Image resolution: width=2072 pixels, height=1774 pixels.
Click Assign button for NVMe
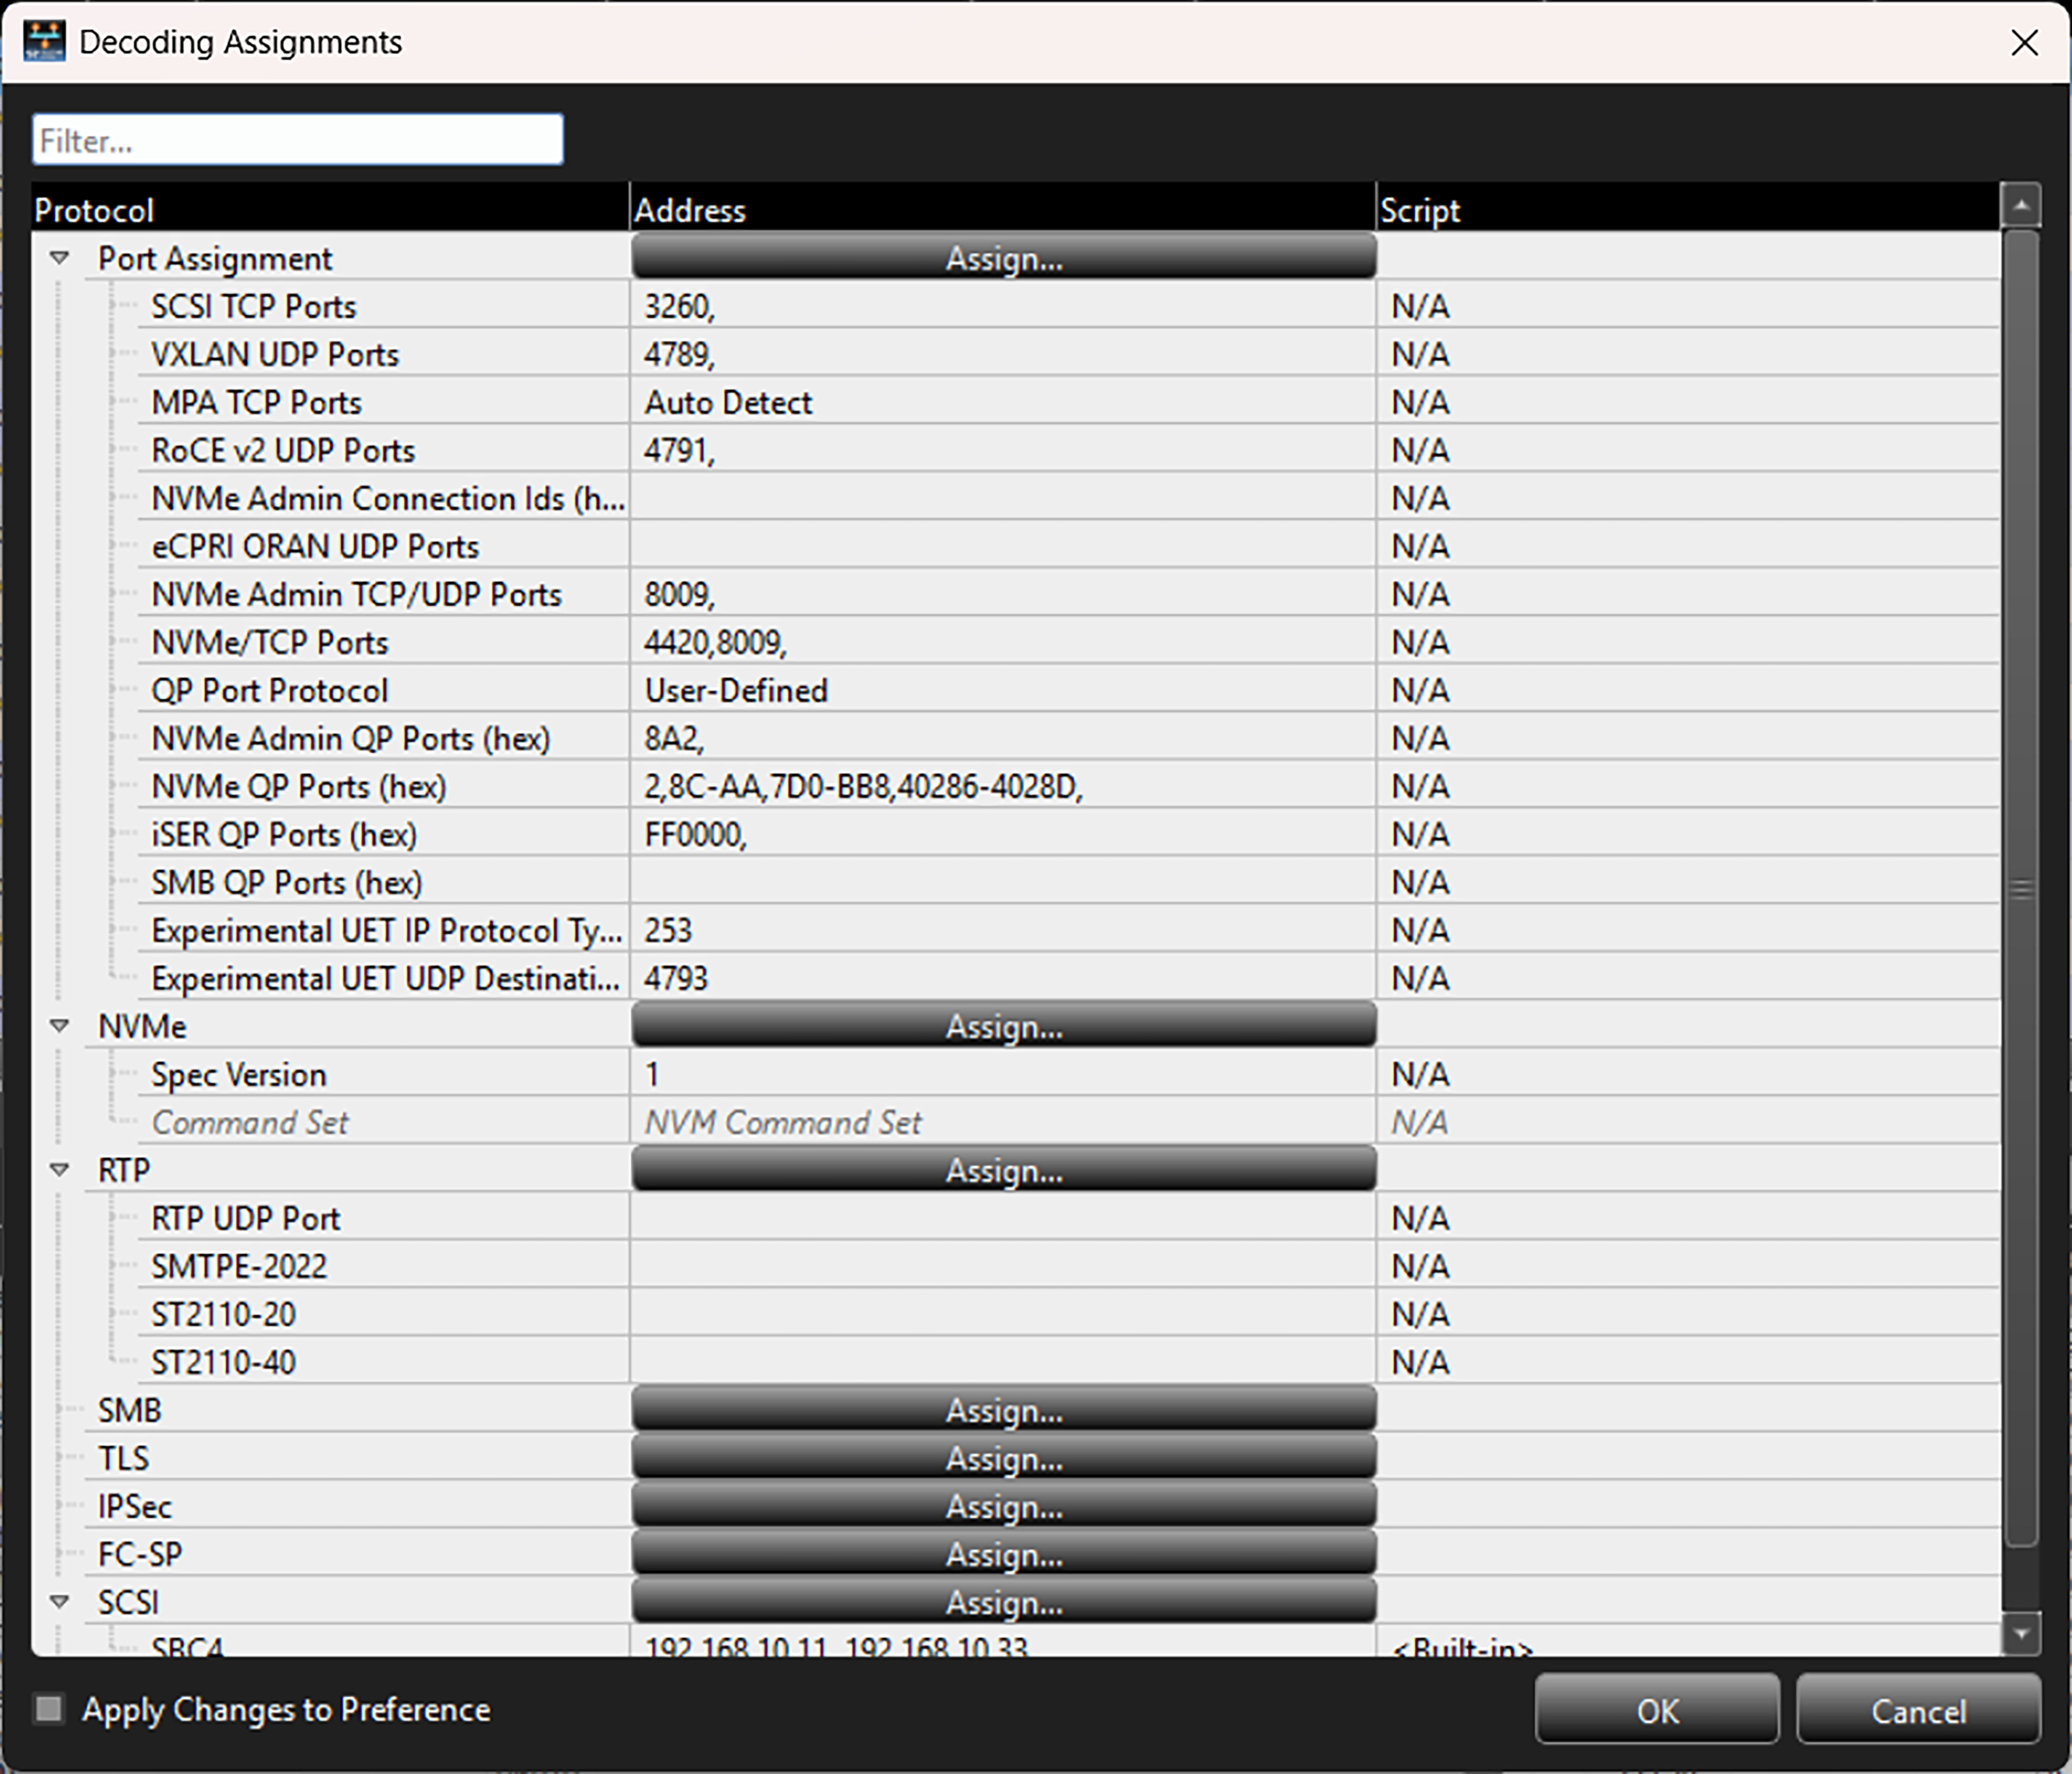coord(1004,1026)
